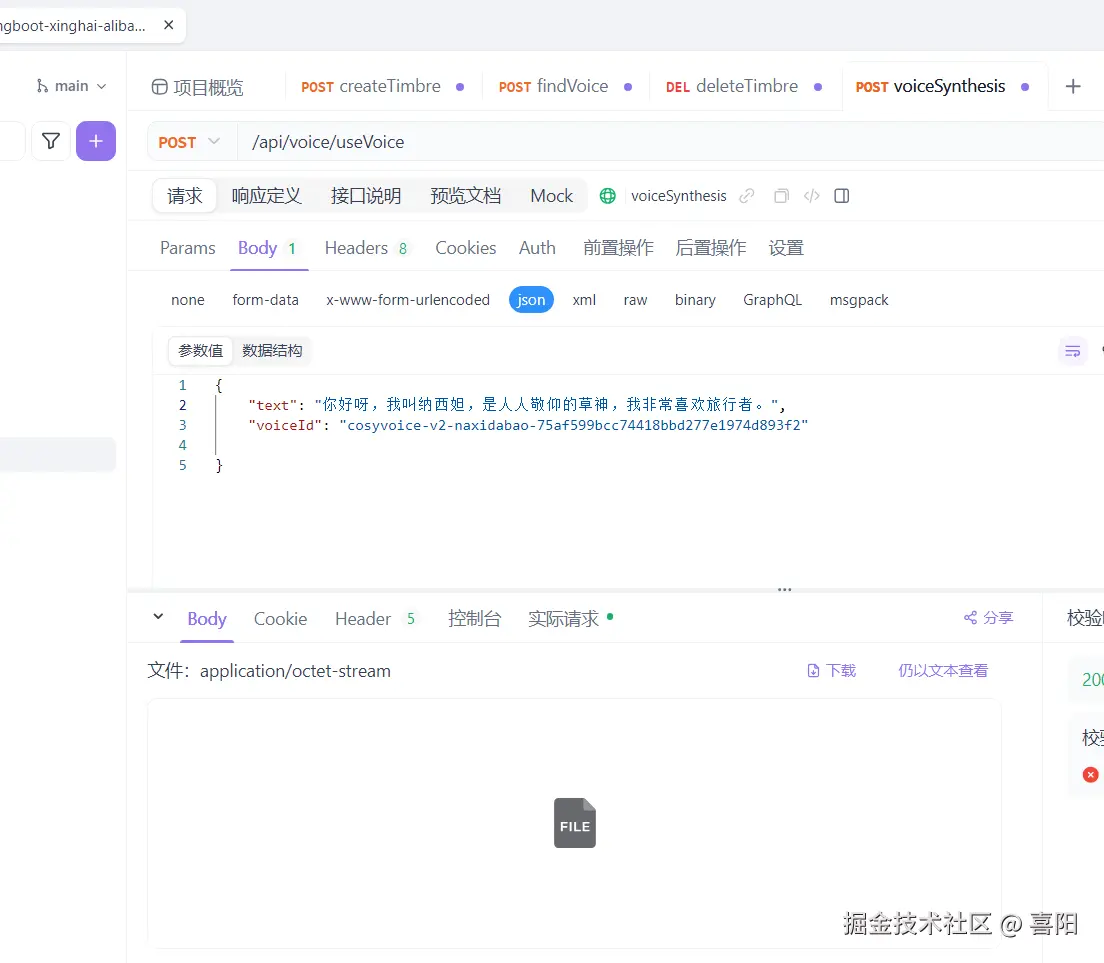Open the POST method dropdown
This screenshot has width=1104, height=963.
tap(189, 142)
